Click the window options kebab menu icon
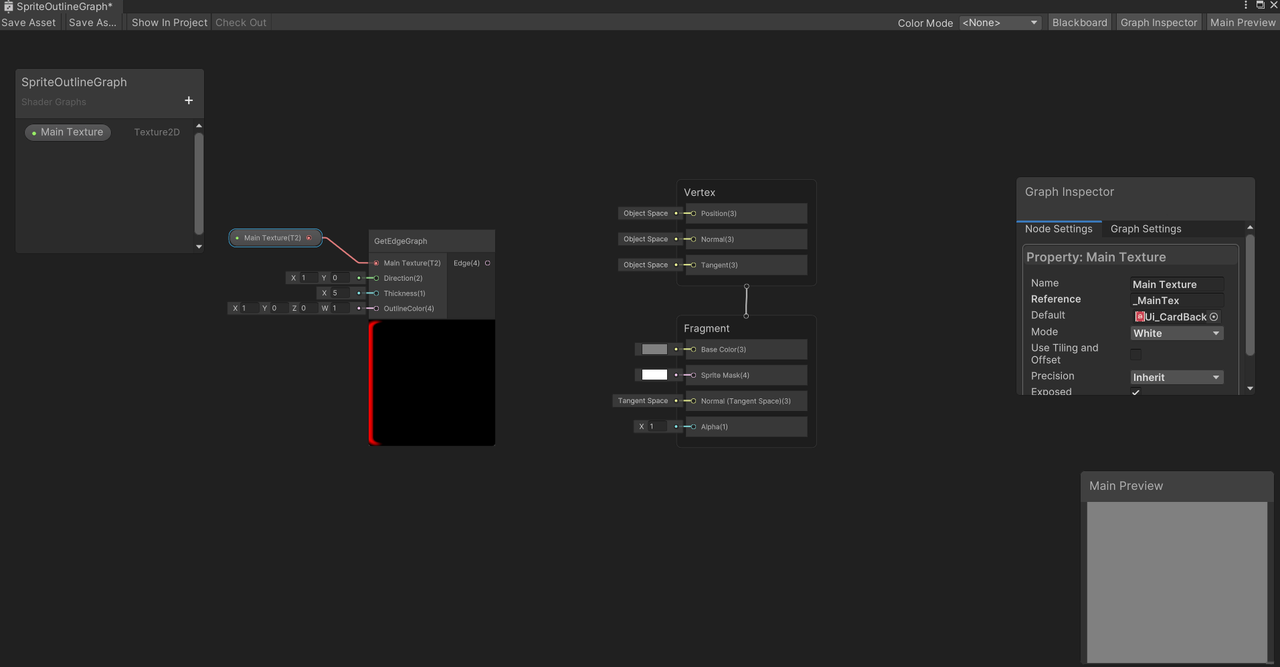This screenshot has height=667, width=1280. (x=1245, y=5)
